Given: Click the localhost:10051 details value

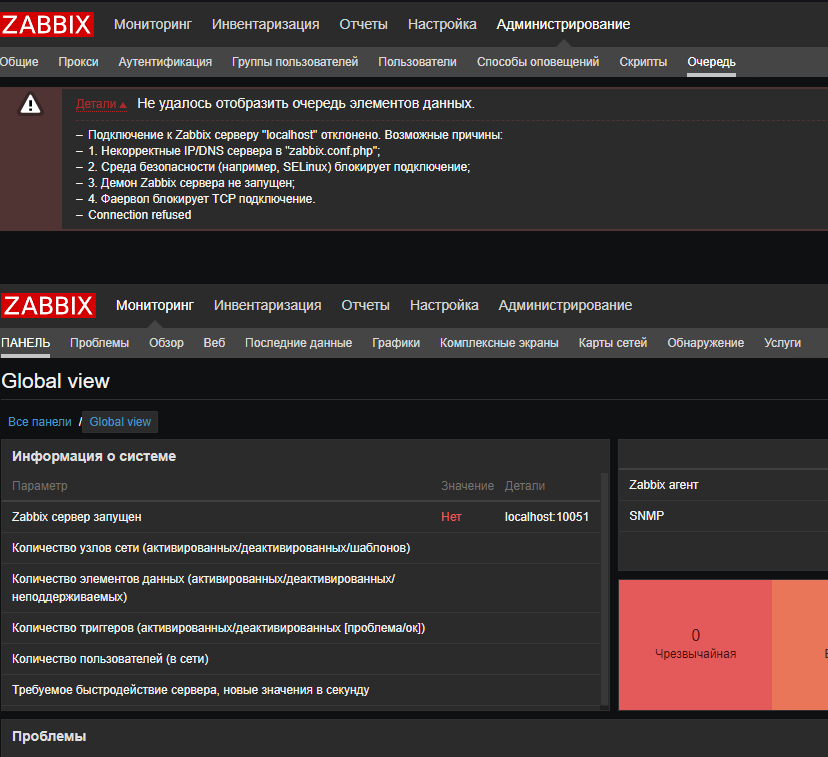Looking at the screenshot, I should 547,517.
